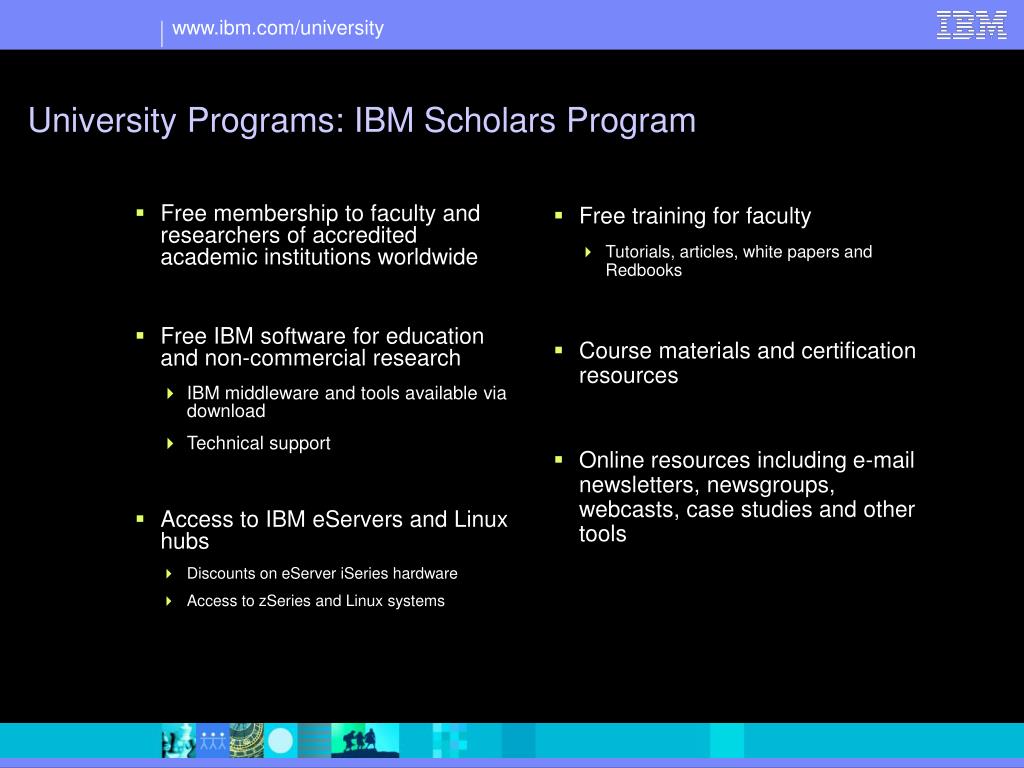Click the clock dial tile in footer
The image size is (1024, 768).
click(x=247, y=741)
